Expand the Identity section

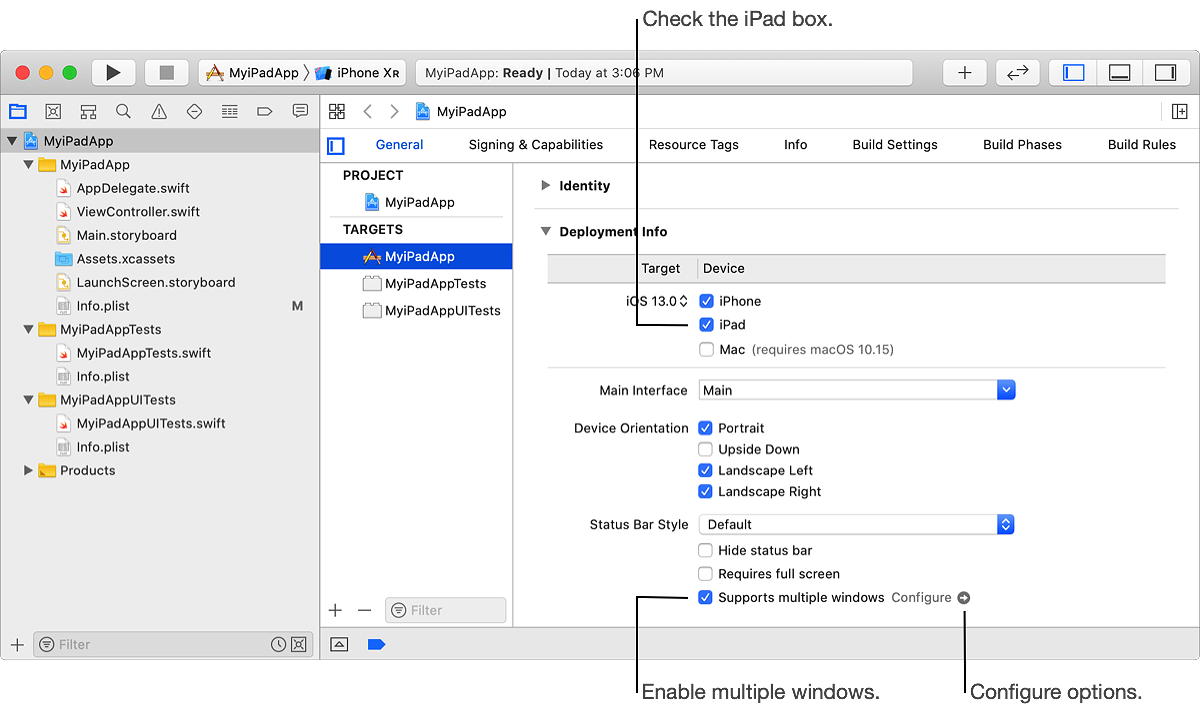tap(546, 186)
